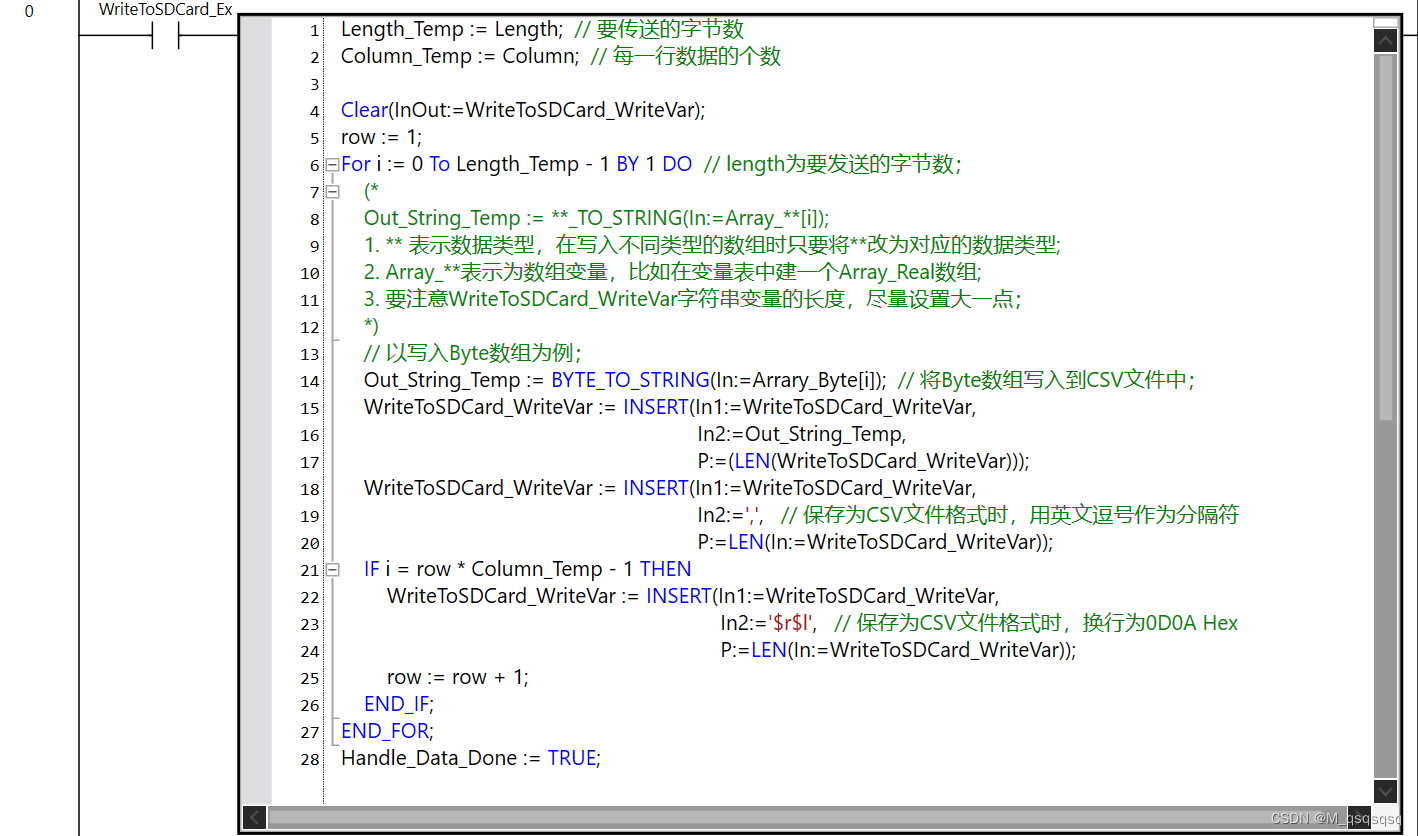
Task: Click "END_IF;" on line 26
Action: [400, 705]
